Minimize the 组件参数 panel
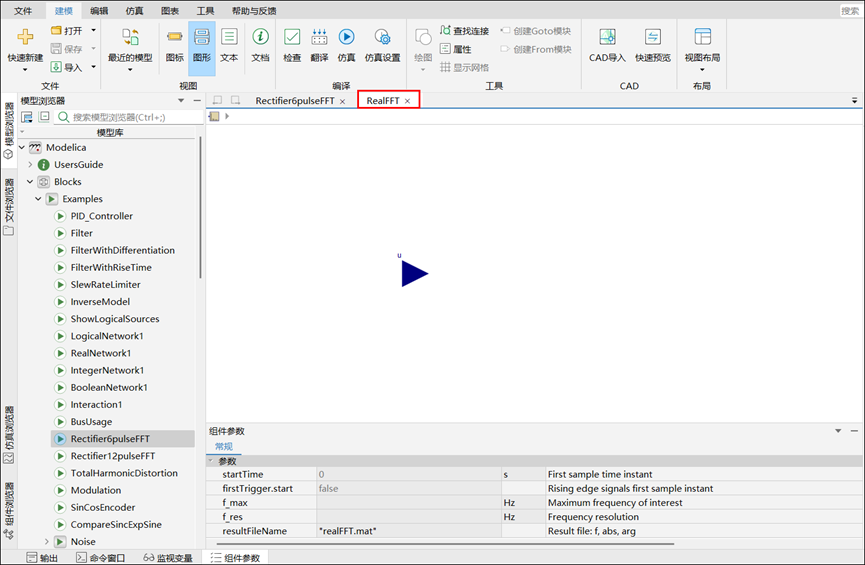 [x=854, y=431]
